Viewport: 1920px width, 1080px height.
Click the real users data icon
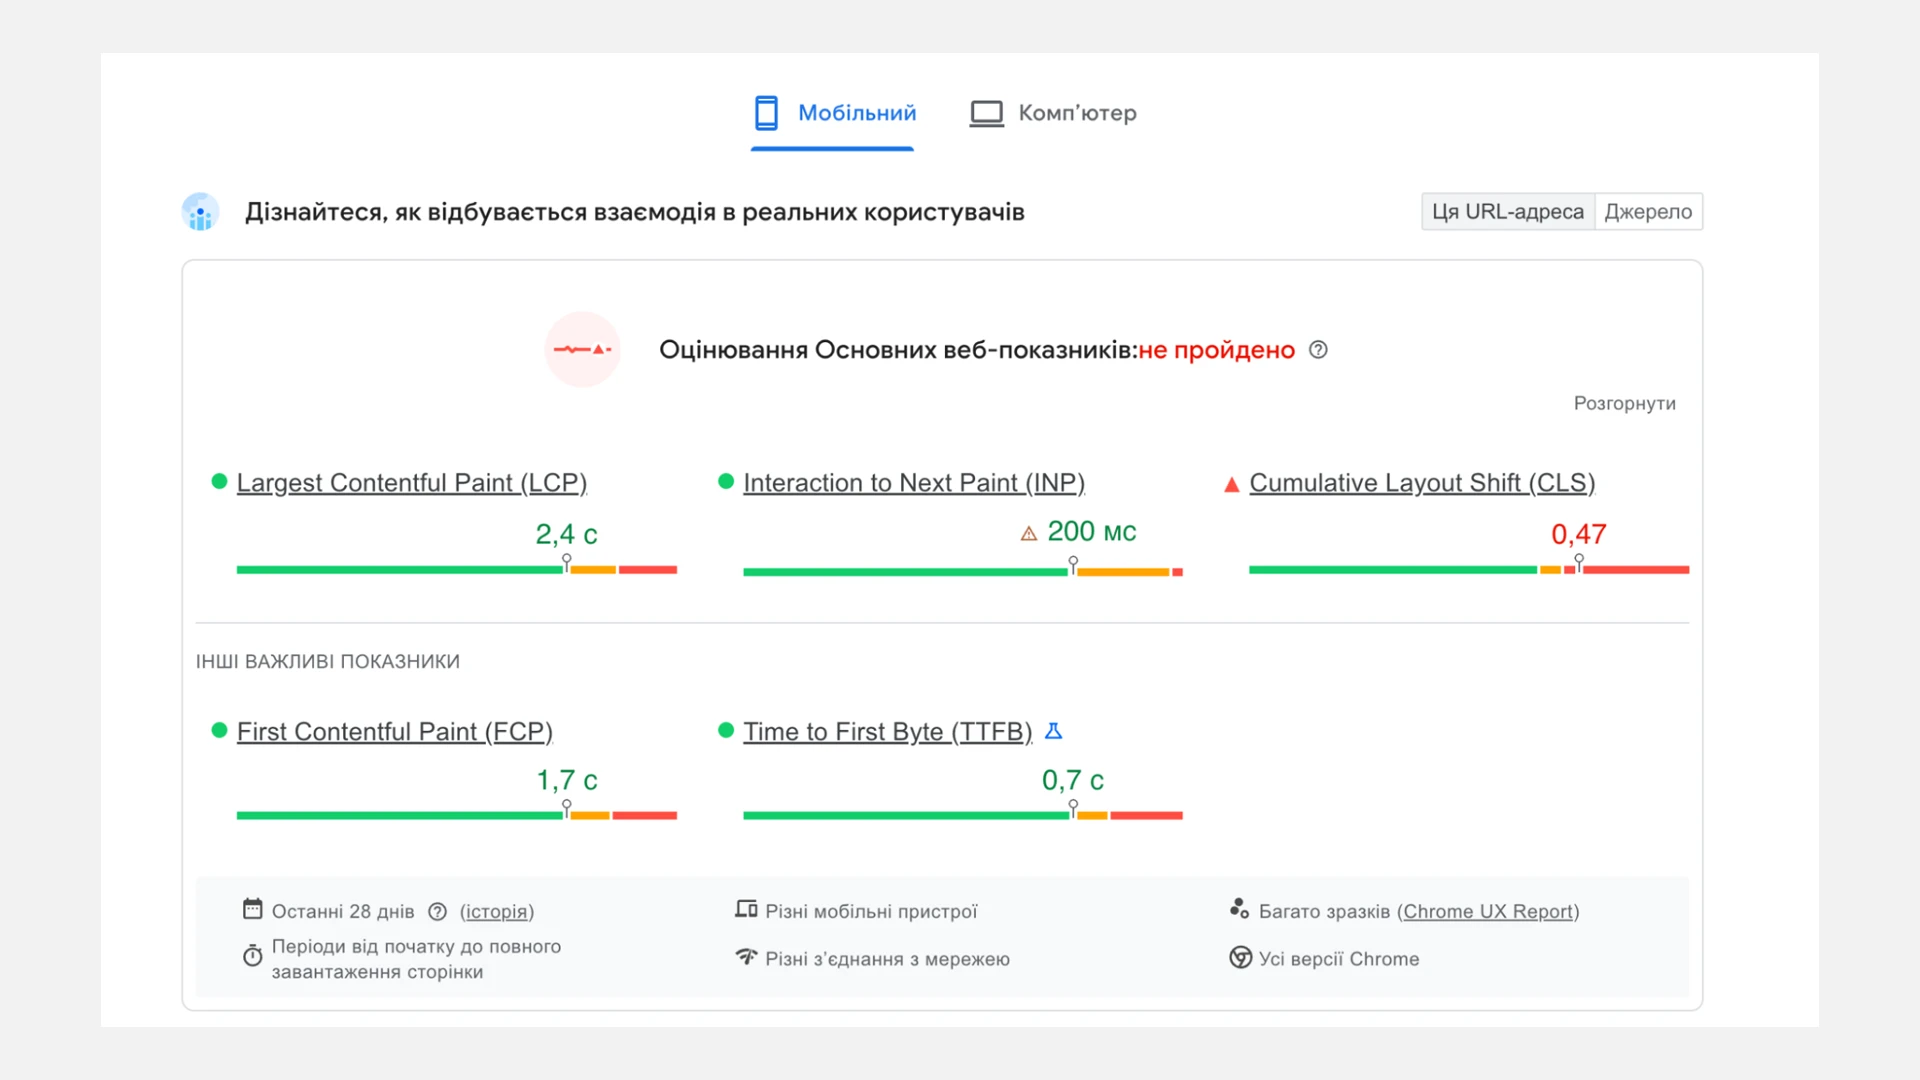point(200,212)
